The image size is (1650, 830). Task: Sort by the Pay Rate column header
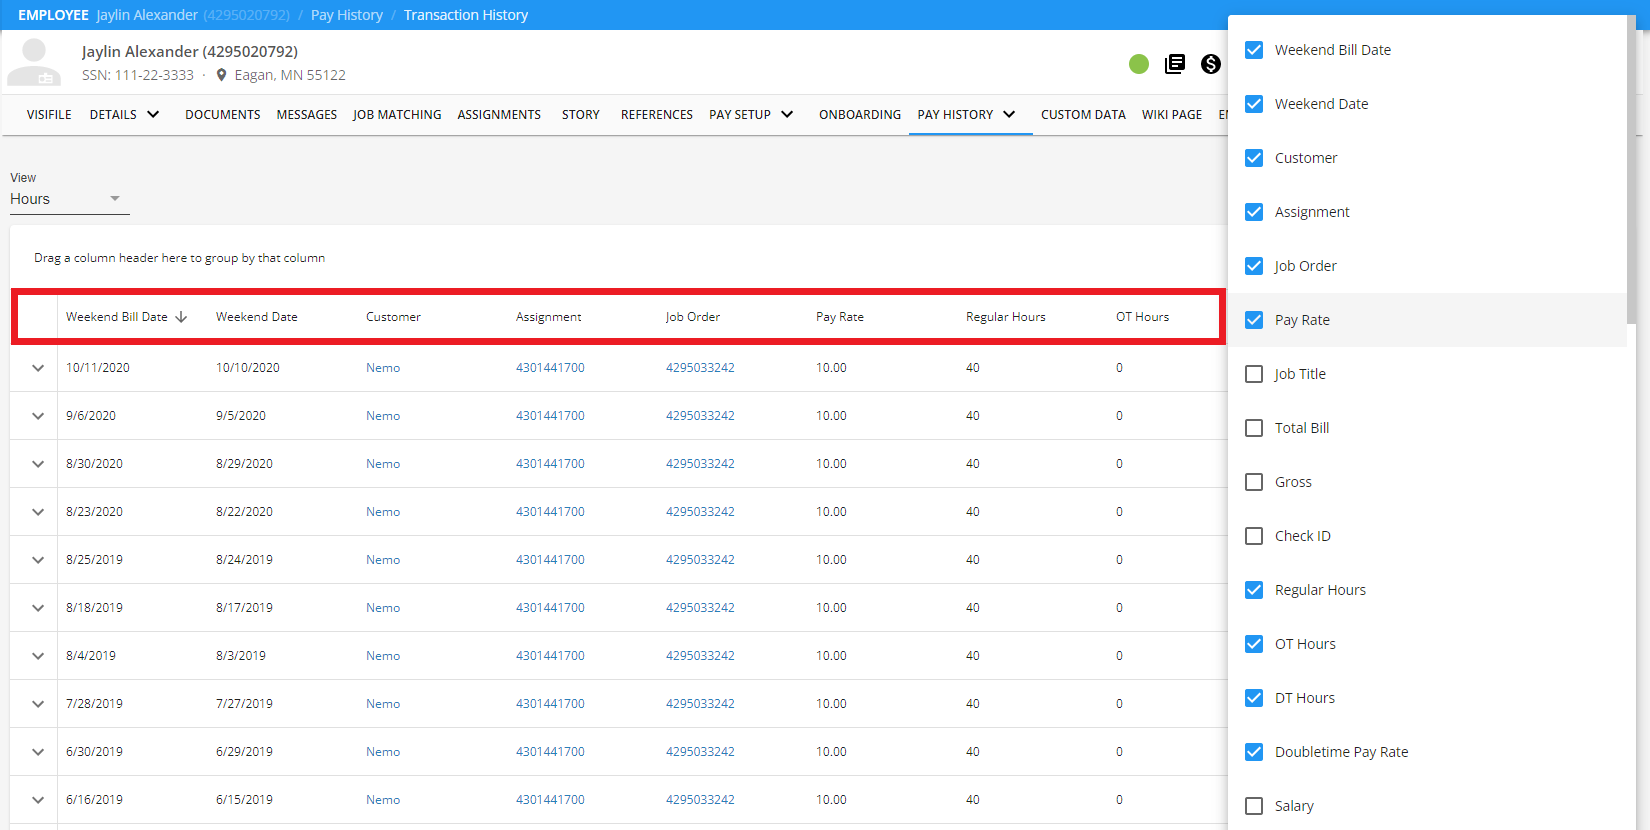[x=840, y=317]
